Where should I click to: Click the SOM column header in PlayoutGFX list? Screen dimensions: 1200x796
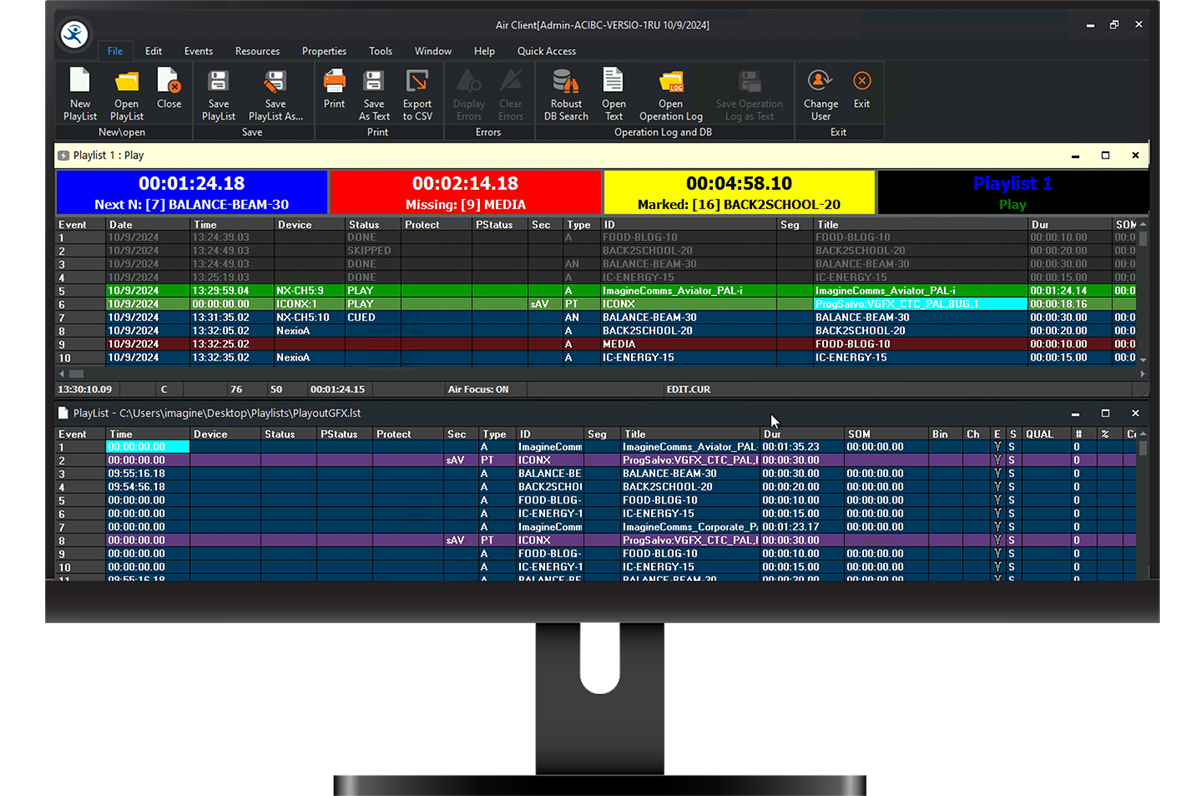(x=886, y=434)
